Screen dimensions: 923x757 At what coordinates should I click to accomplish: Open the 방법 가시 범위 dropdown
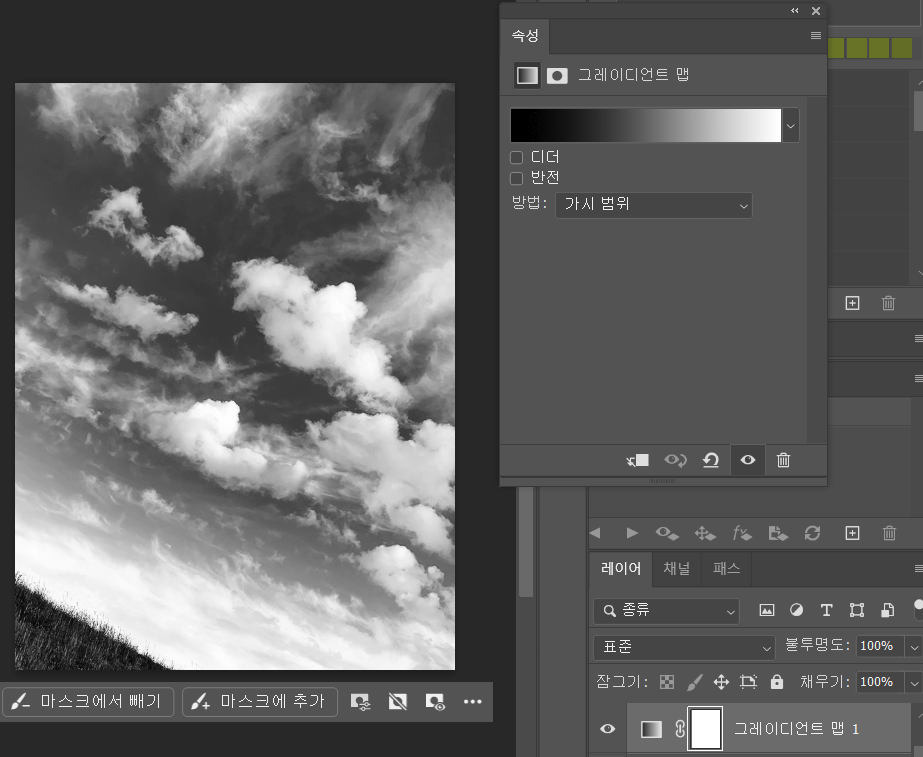click(x=653, y=205)
